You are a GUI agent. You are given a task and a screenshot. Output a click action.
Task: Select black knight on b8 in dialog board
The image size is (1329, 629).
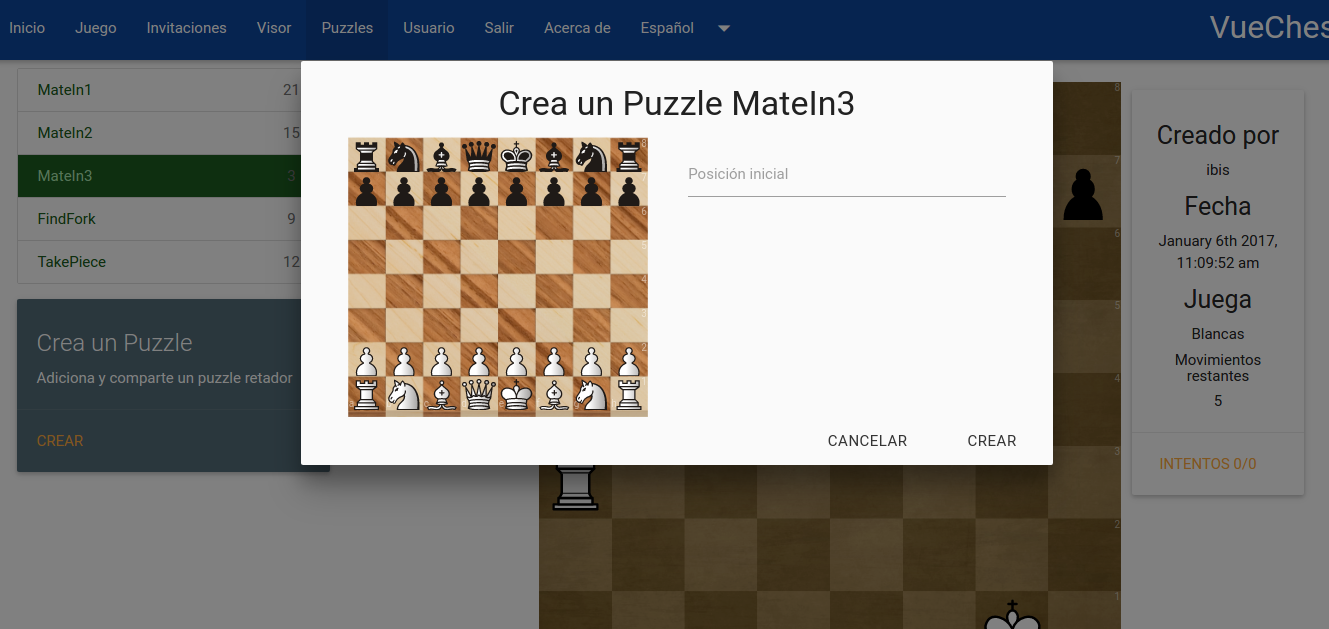click(404, 155)
